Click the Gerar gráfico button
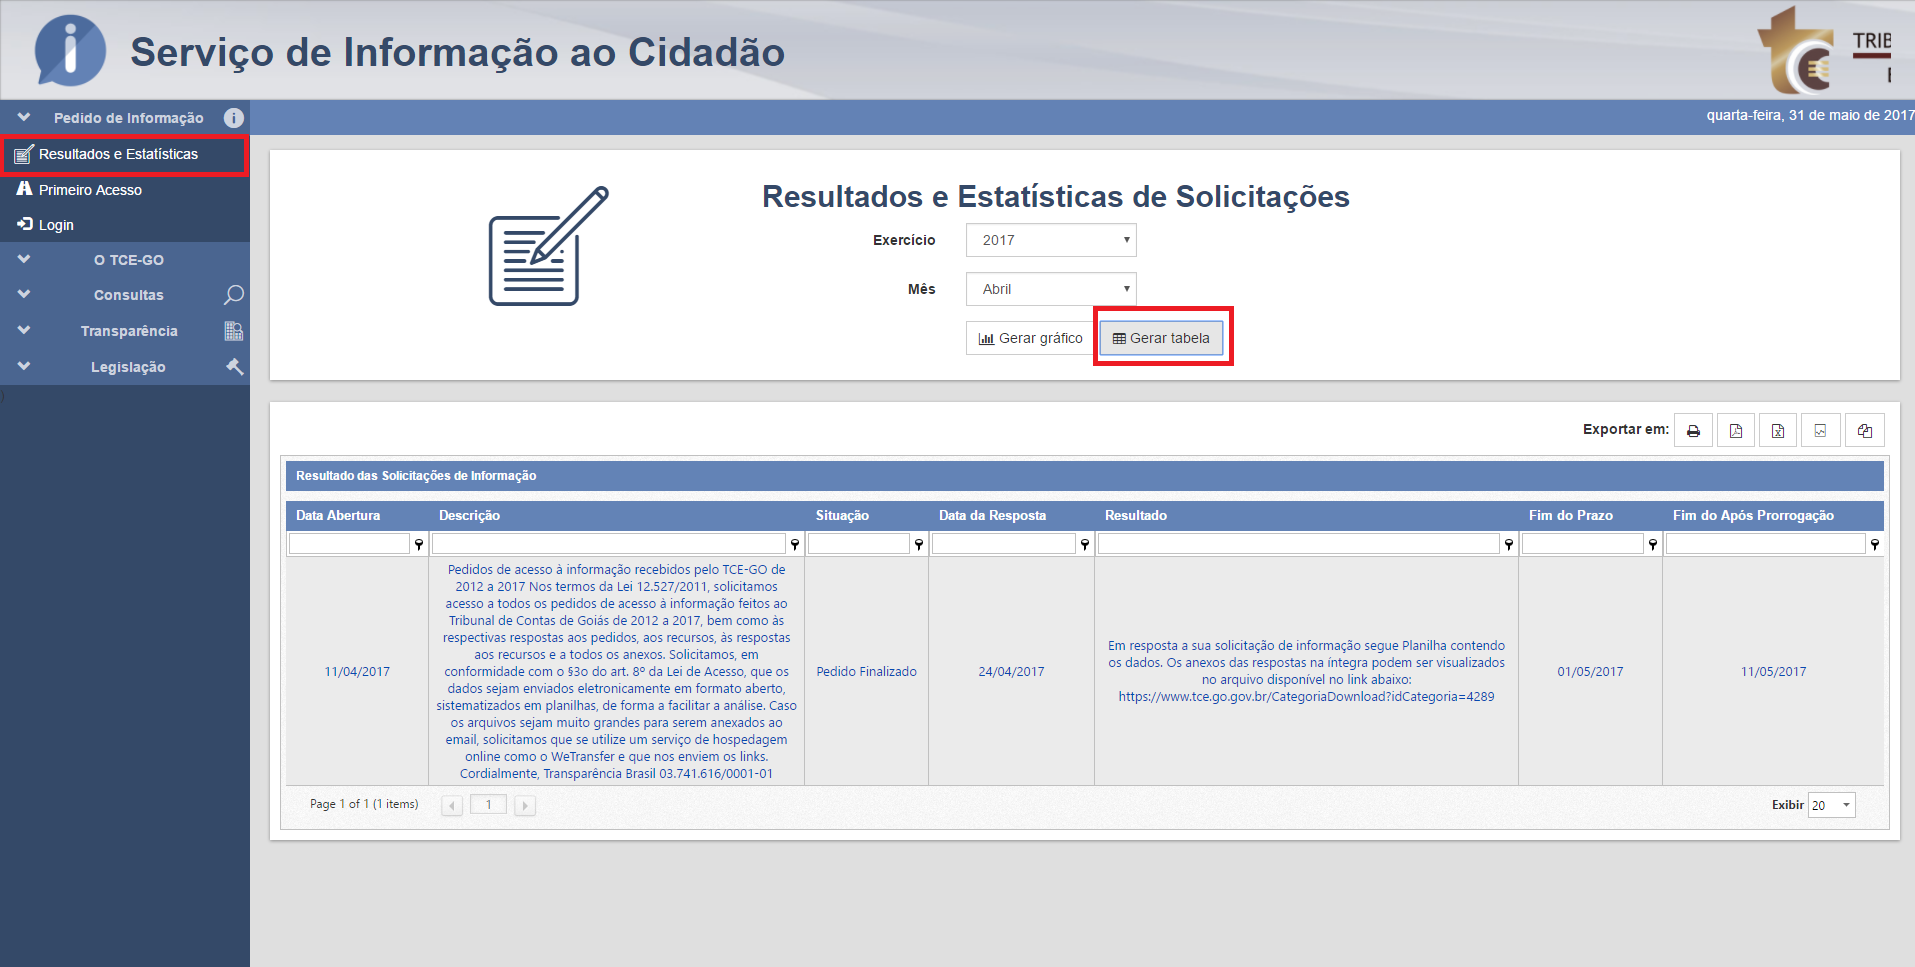The height and width of the screenshot is (967, 1915). 1030,338
